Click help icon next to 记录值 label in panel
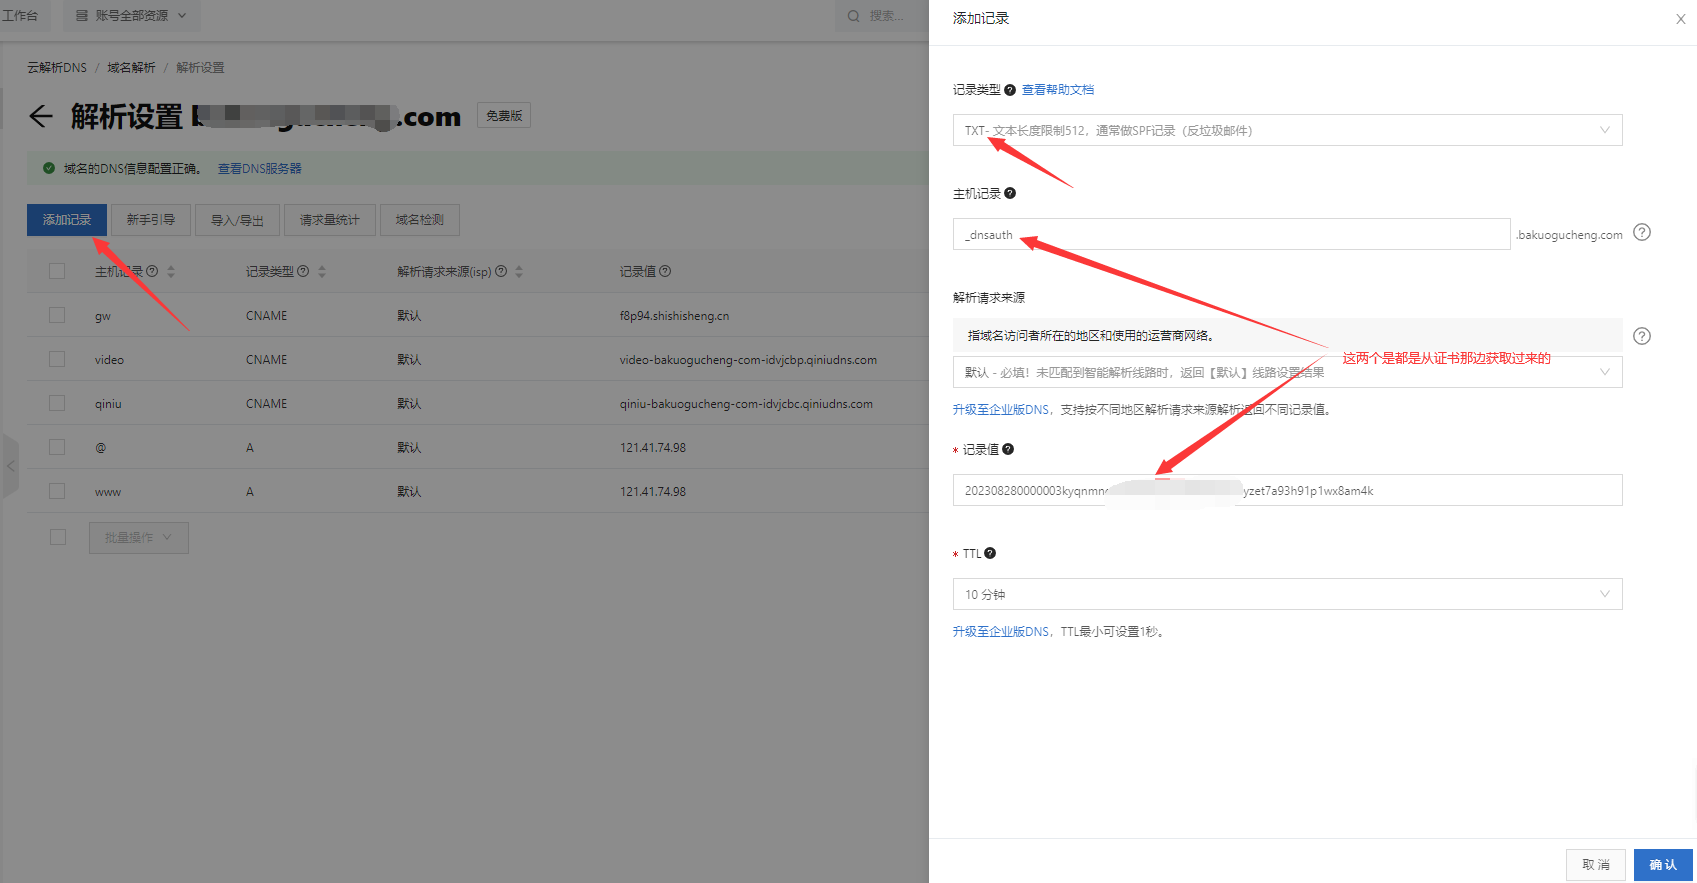This screenshot has height=883, width=1697. point(1008,450)
